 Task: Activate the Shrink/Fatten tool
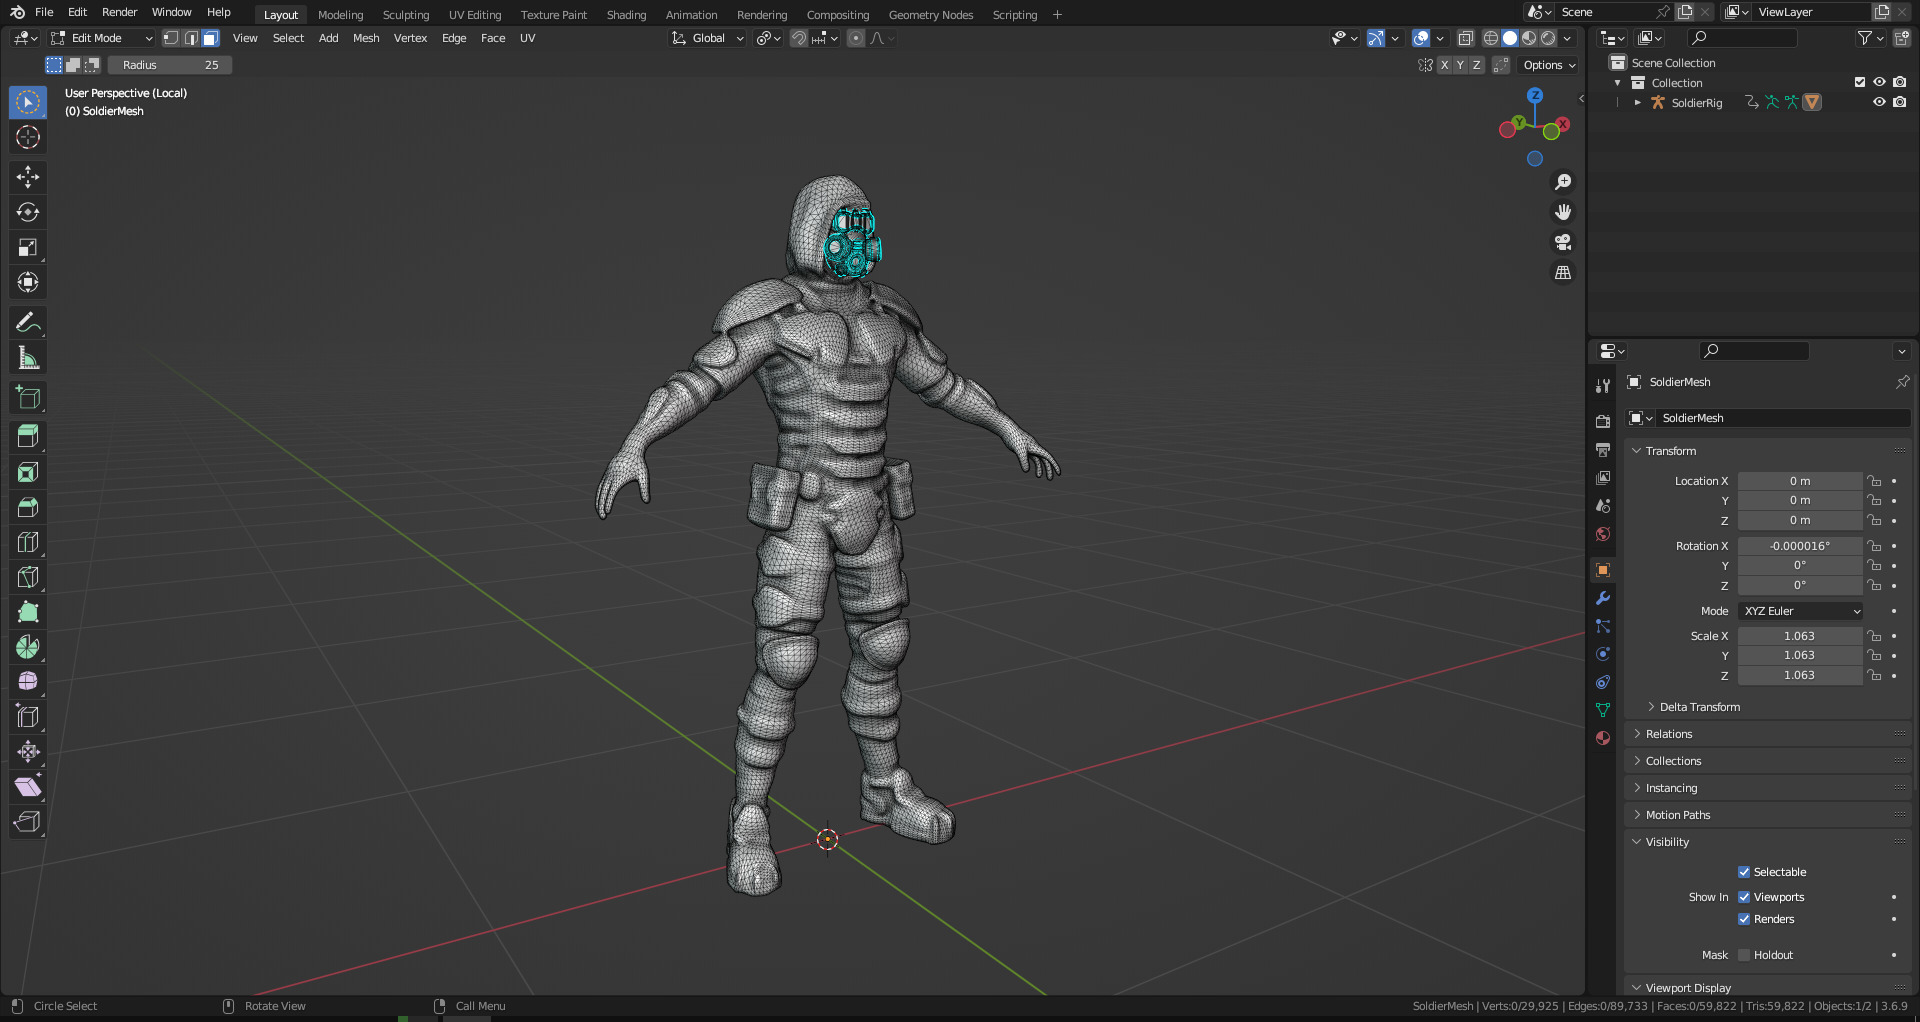pyautogui.click(x=28, y=752)
